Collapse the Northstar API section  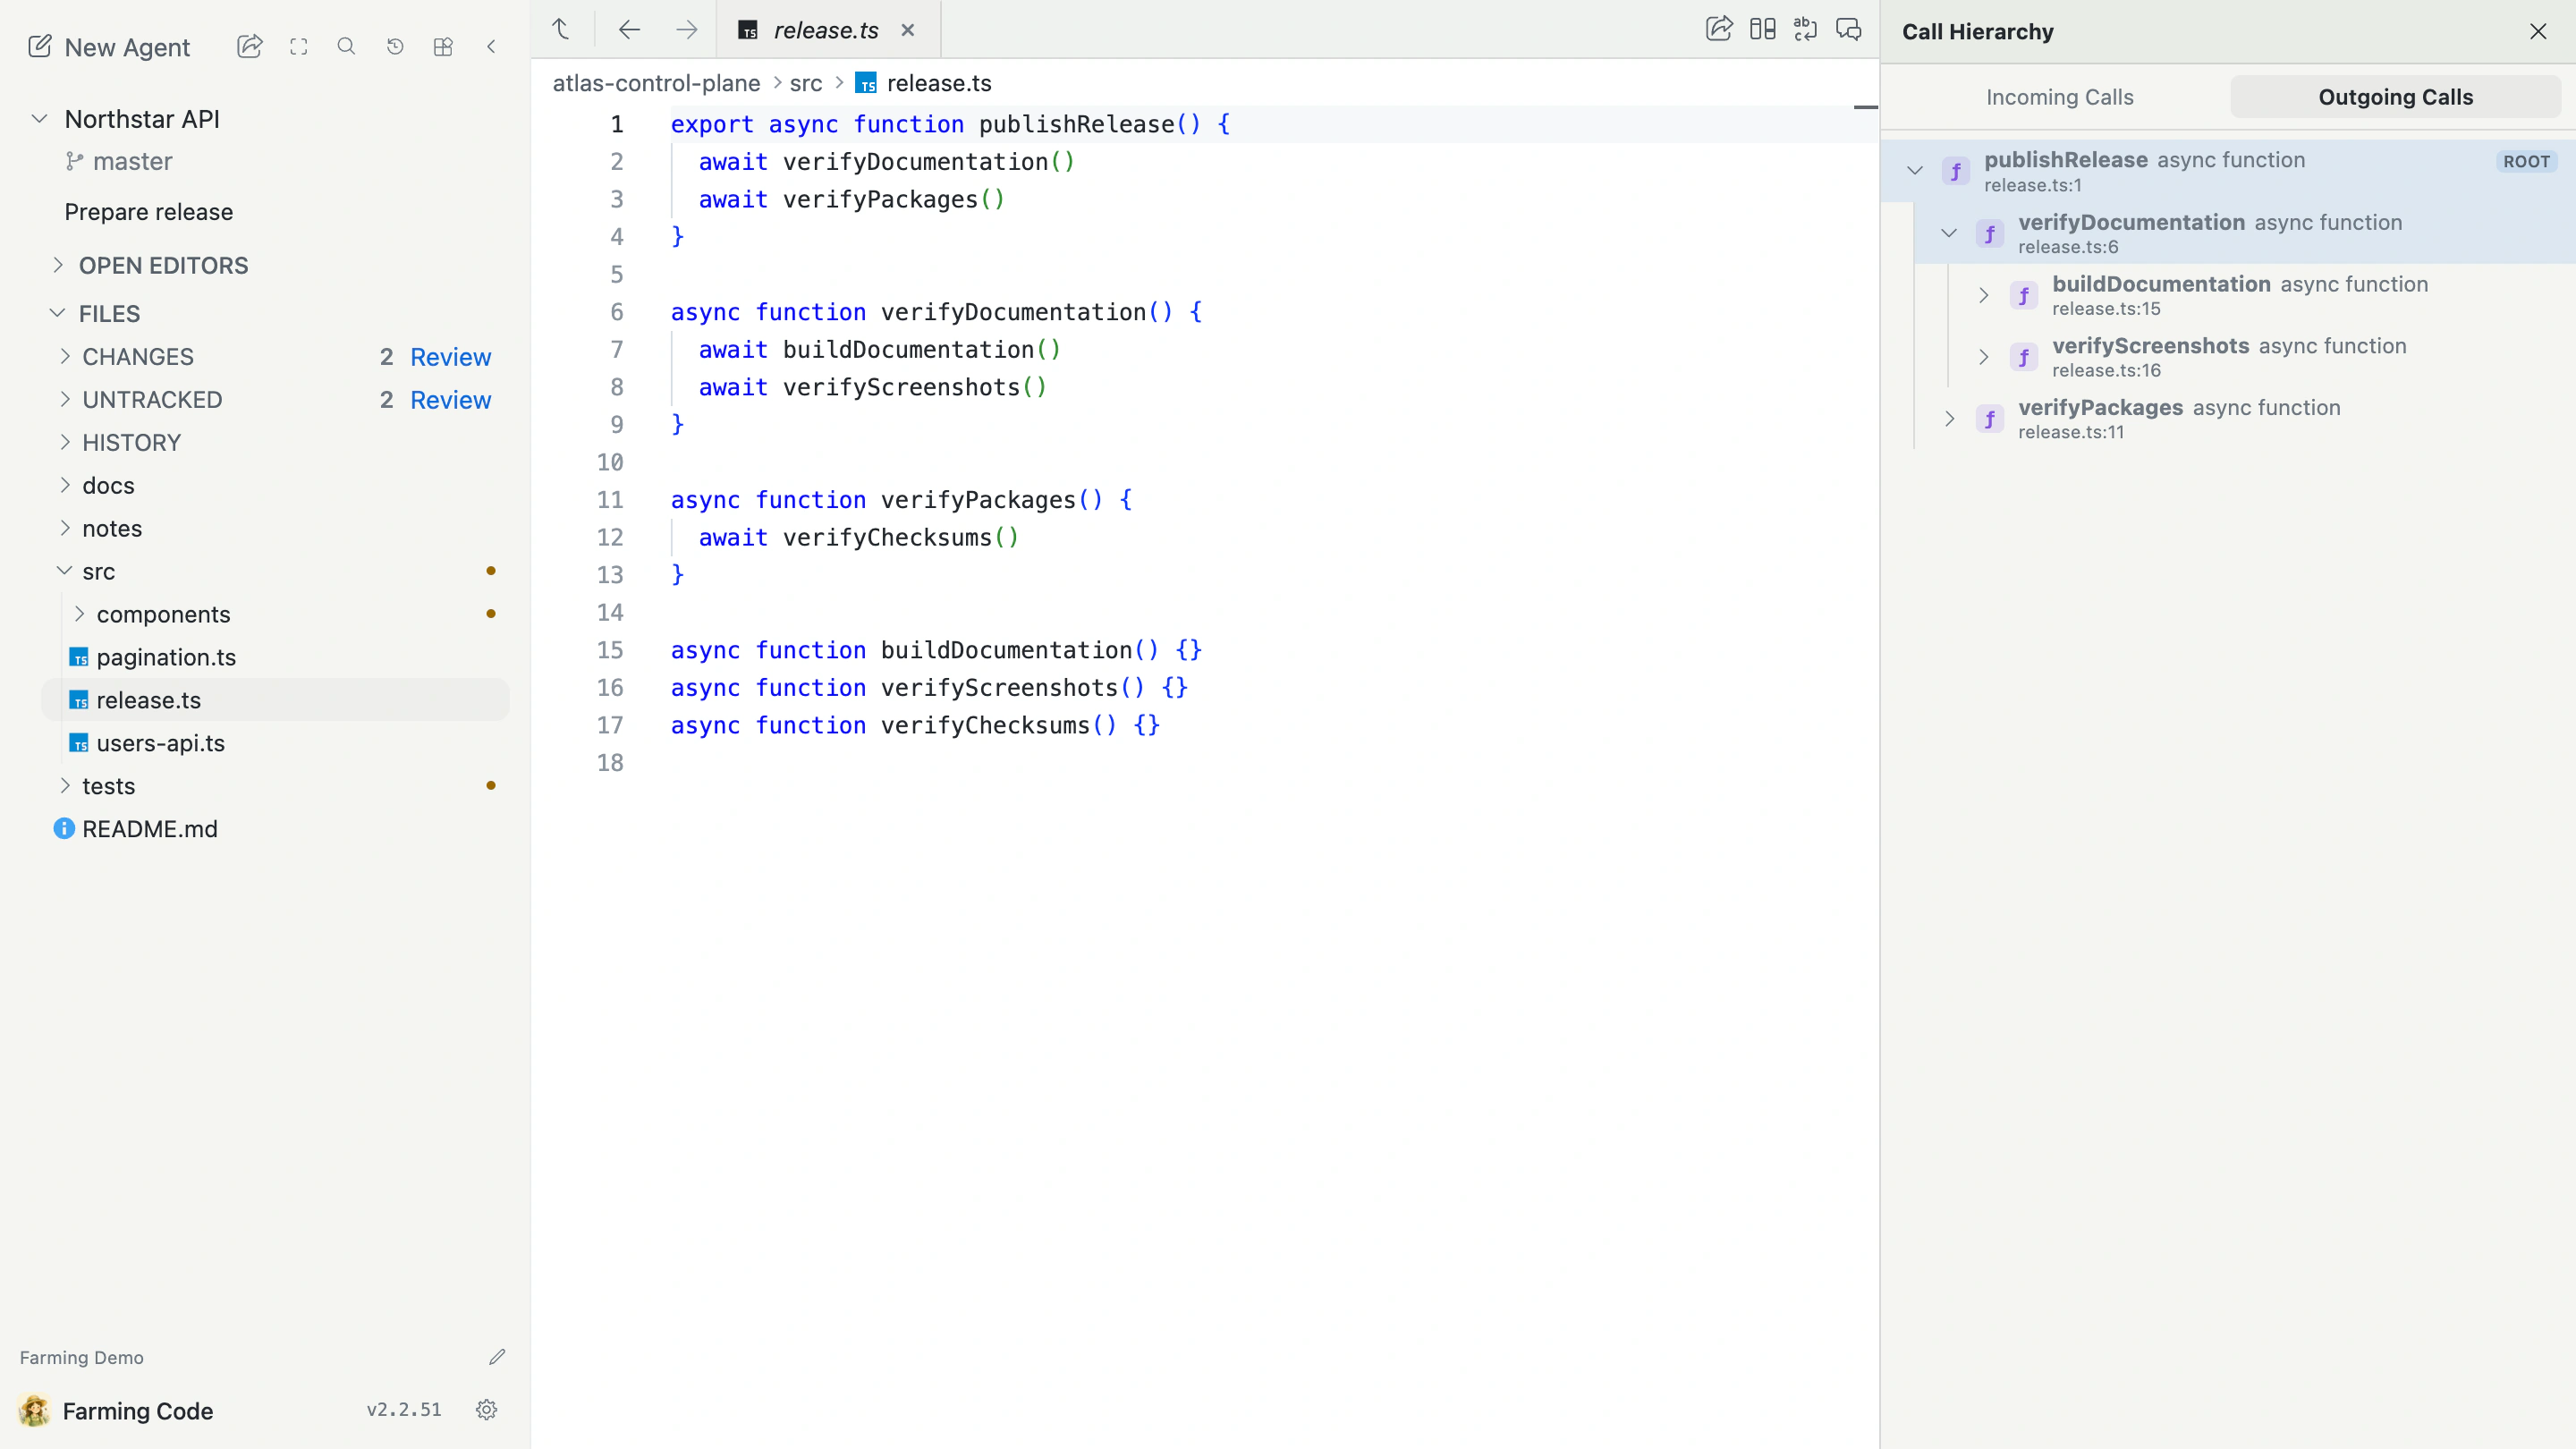click(39, 119)
